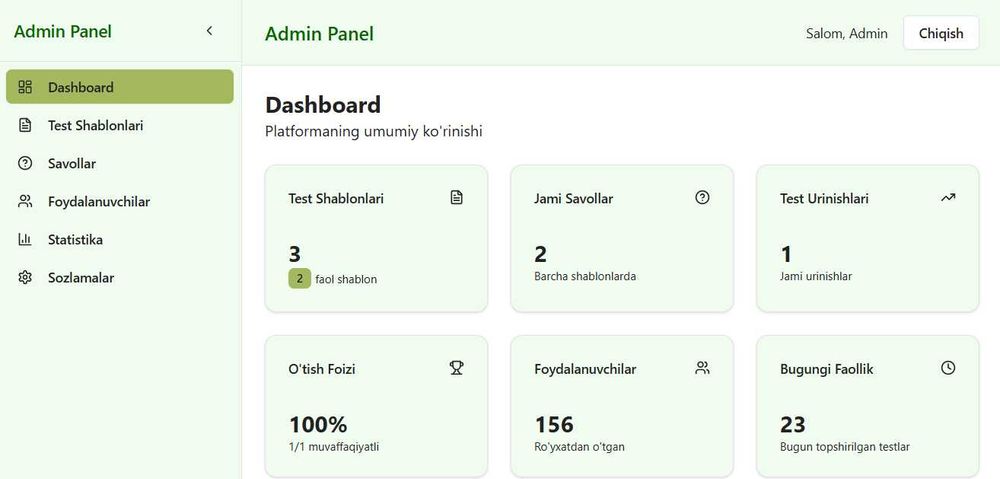
Task: Select the O'tish Foizi 100% stat card
Action: point(376,405)
